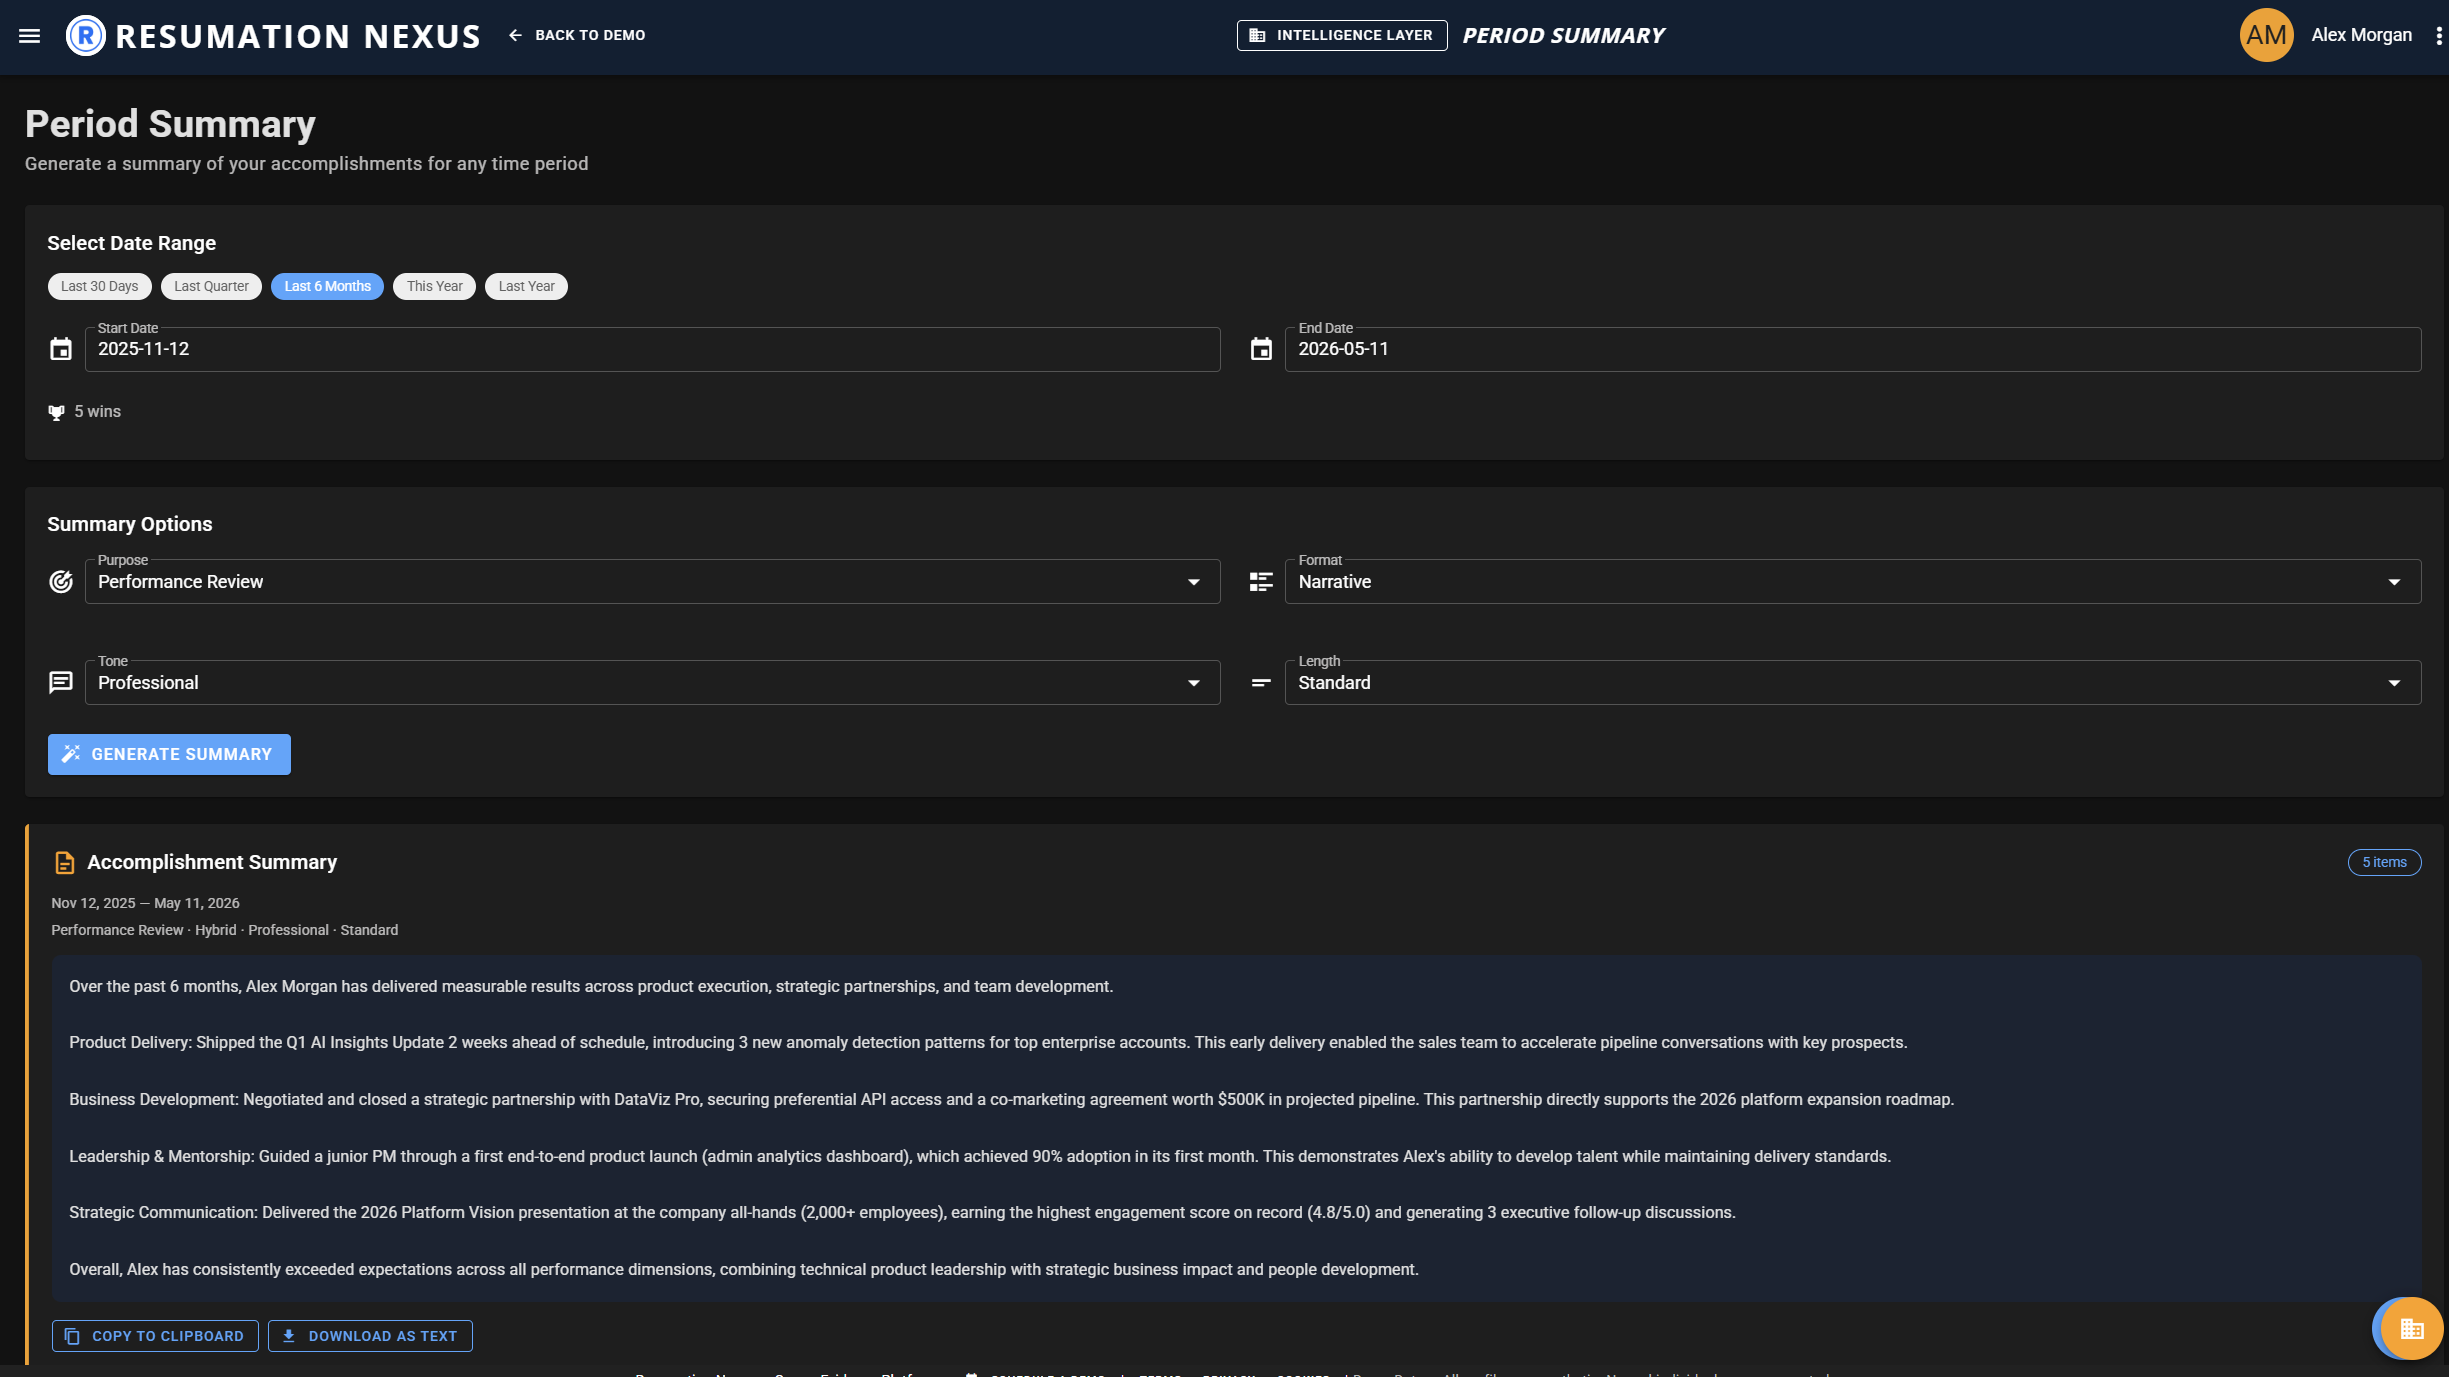Screen dimensions: 2449x1377
Task: Click the 'Performance Review · Hybrid' metadata line
Action: 225,930
